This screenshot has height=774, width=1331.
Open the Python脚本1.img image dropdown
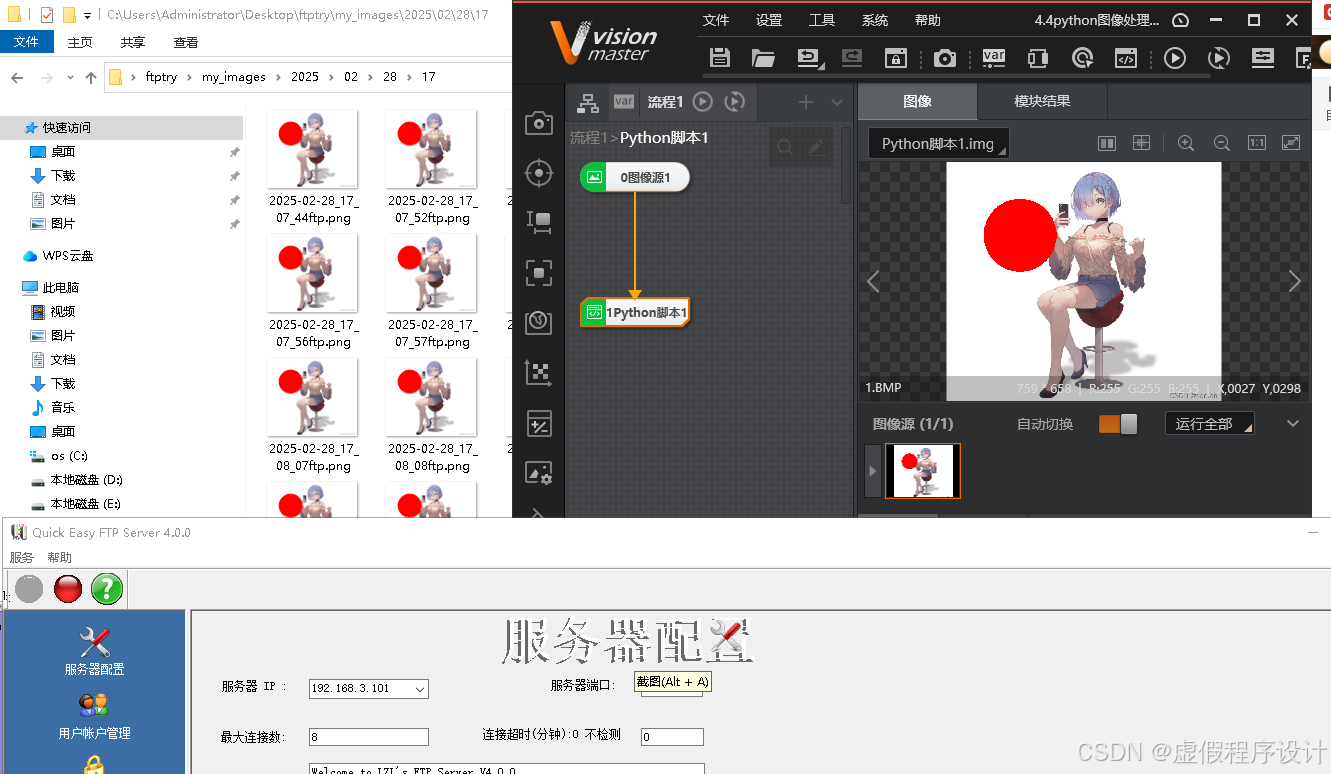point(938,143)
